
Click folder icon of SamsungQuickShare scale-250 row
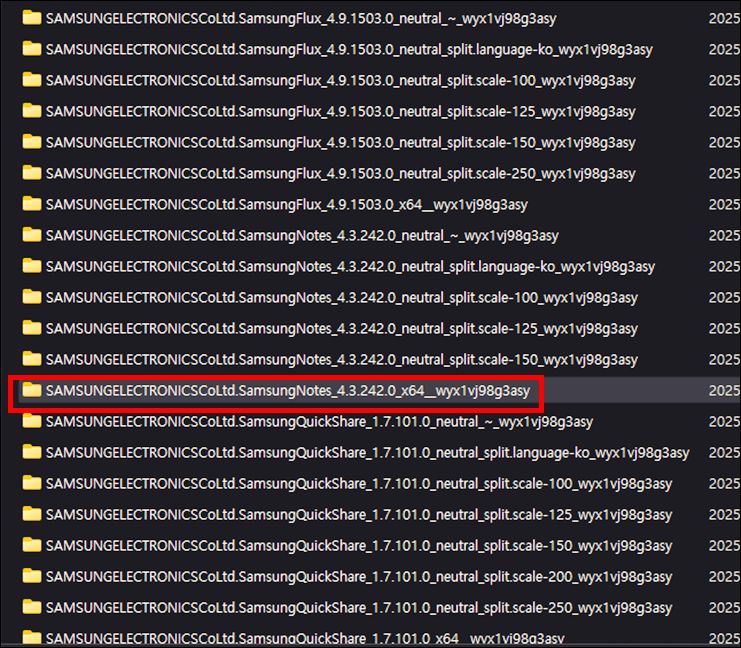pos(32,607)
